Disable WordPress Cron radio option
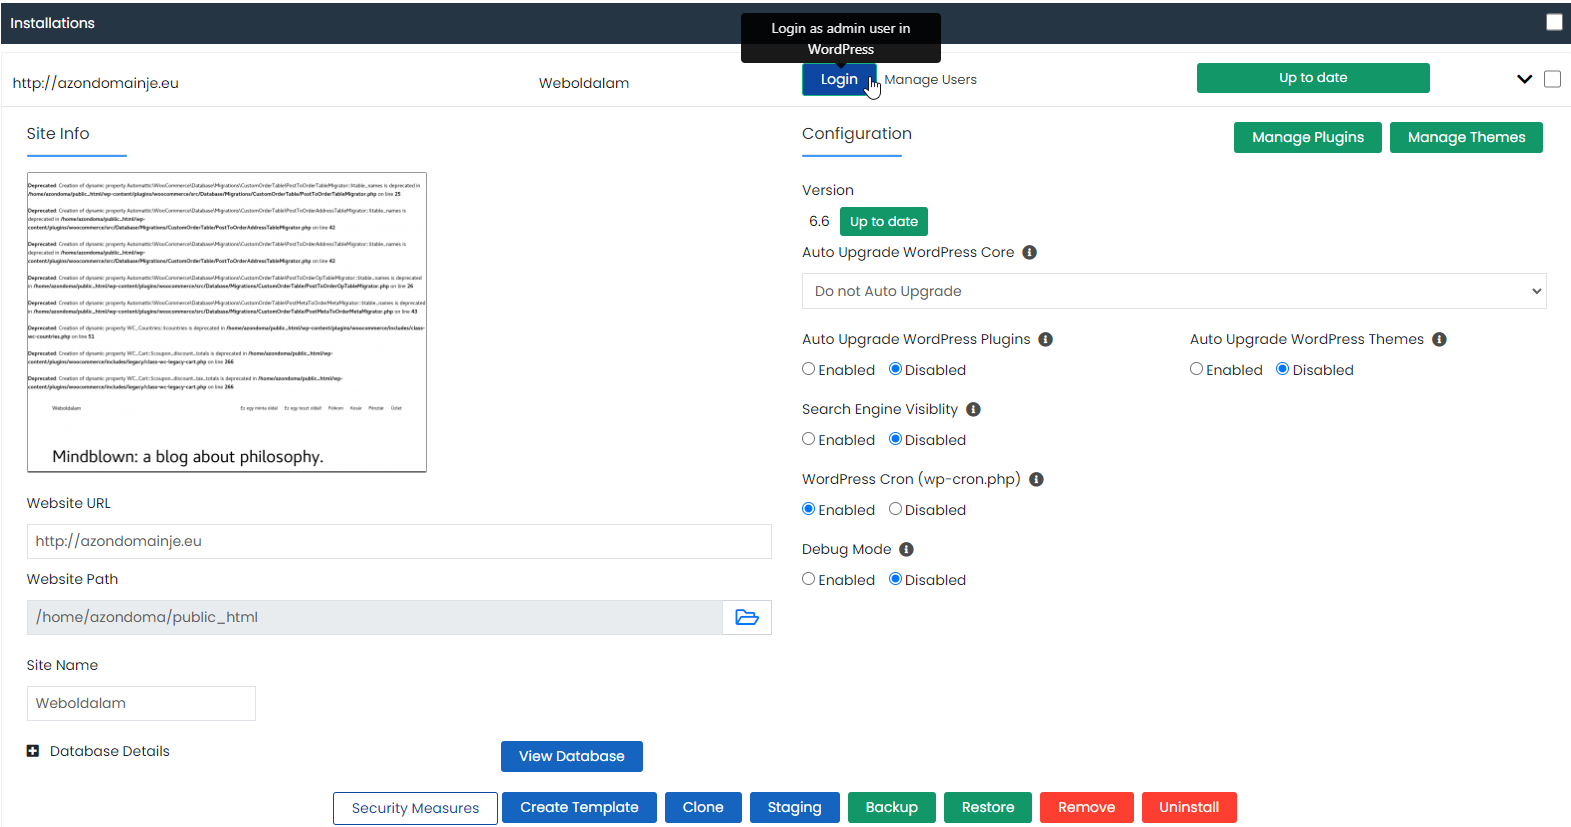This screenshot has width=1571, height=827. 895,509
